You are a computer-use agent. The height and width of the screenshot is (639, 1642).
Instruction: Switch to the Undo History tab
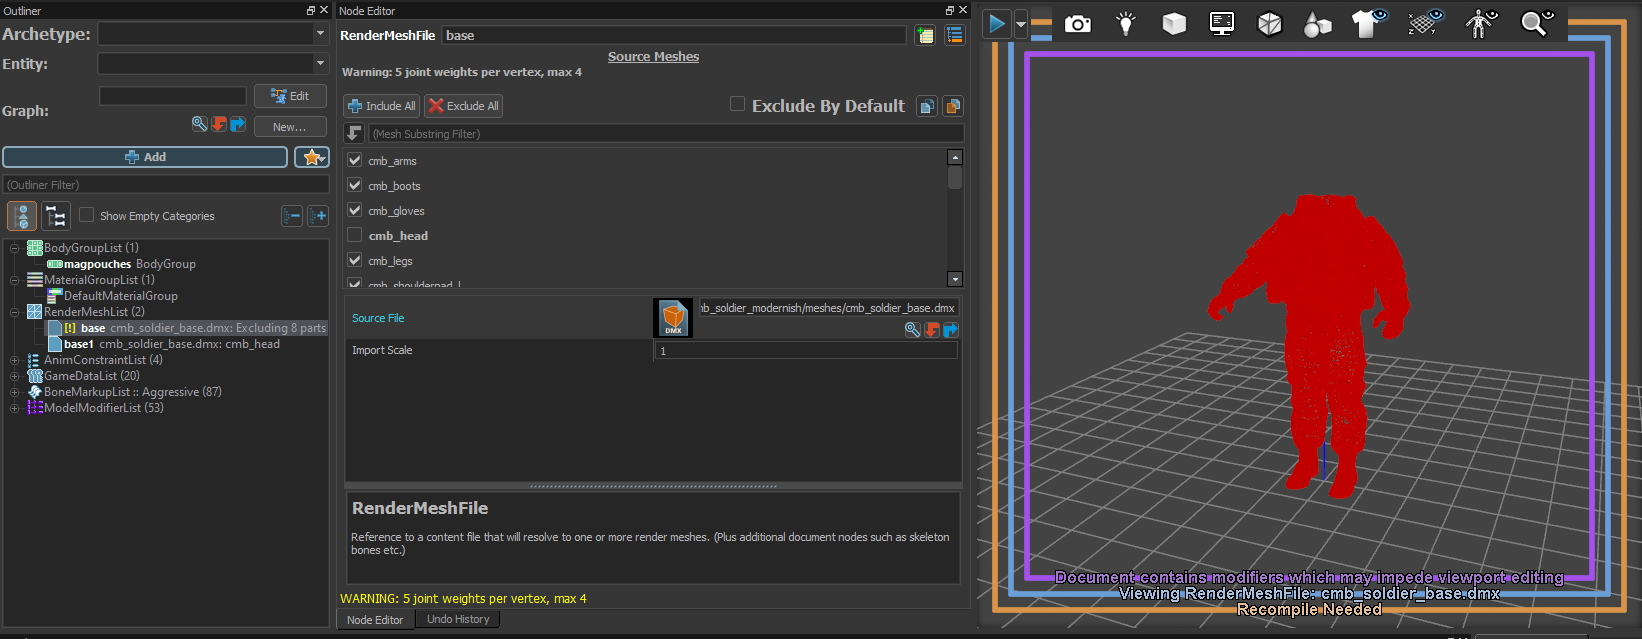pyautogui.click(x=458, y=620)
